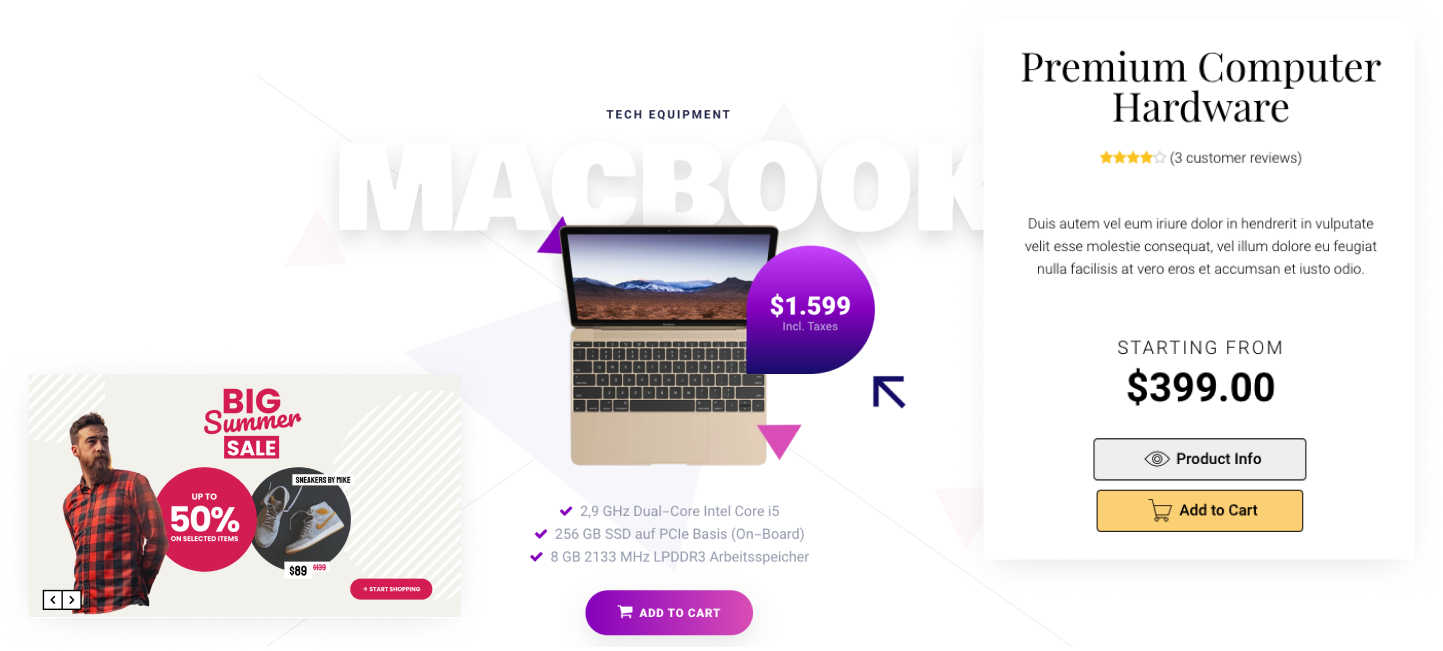
Task: Click the cart icon in purple Add to Cart
Action: [625, 612]
